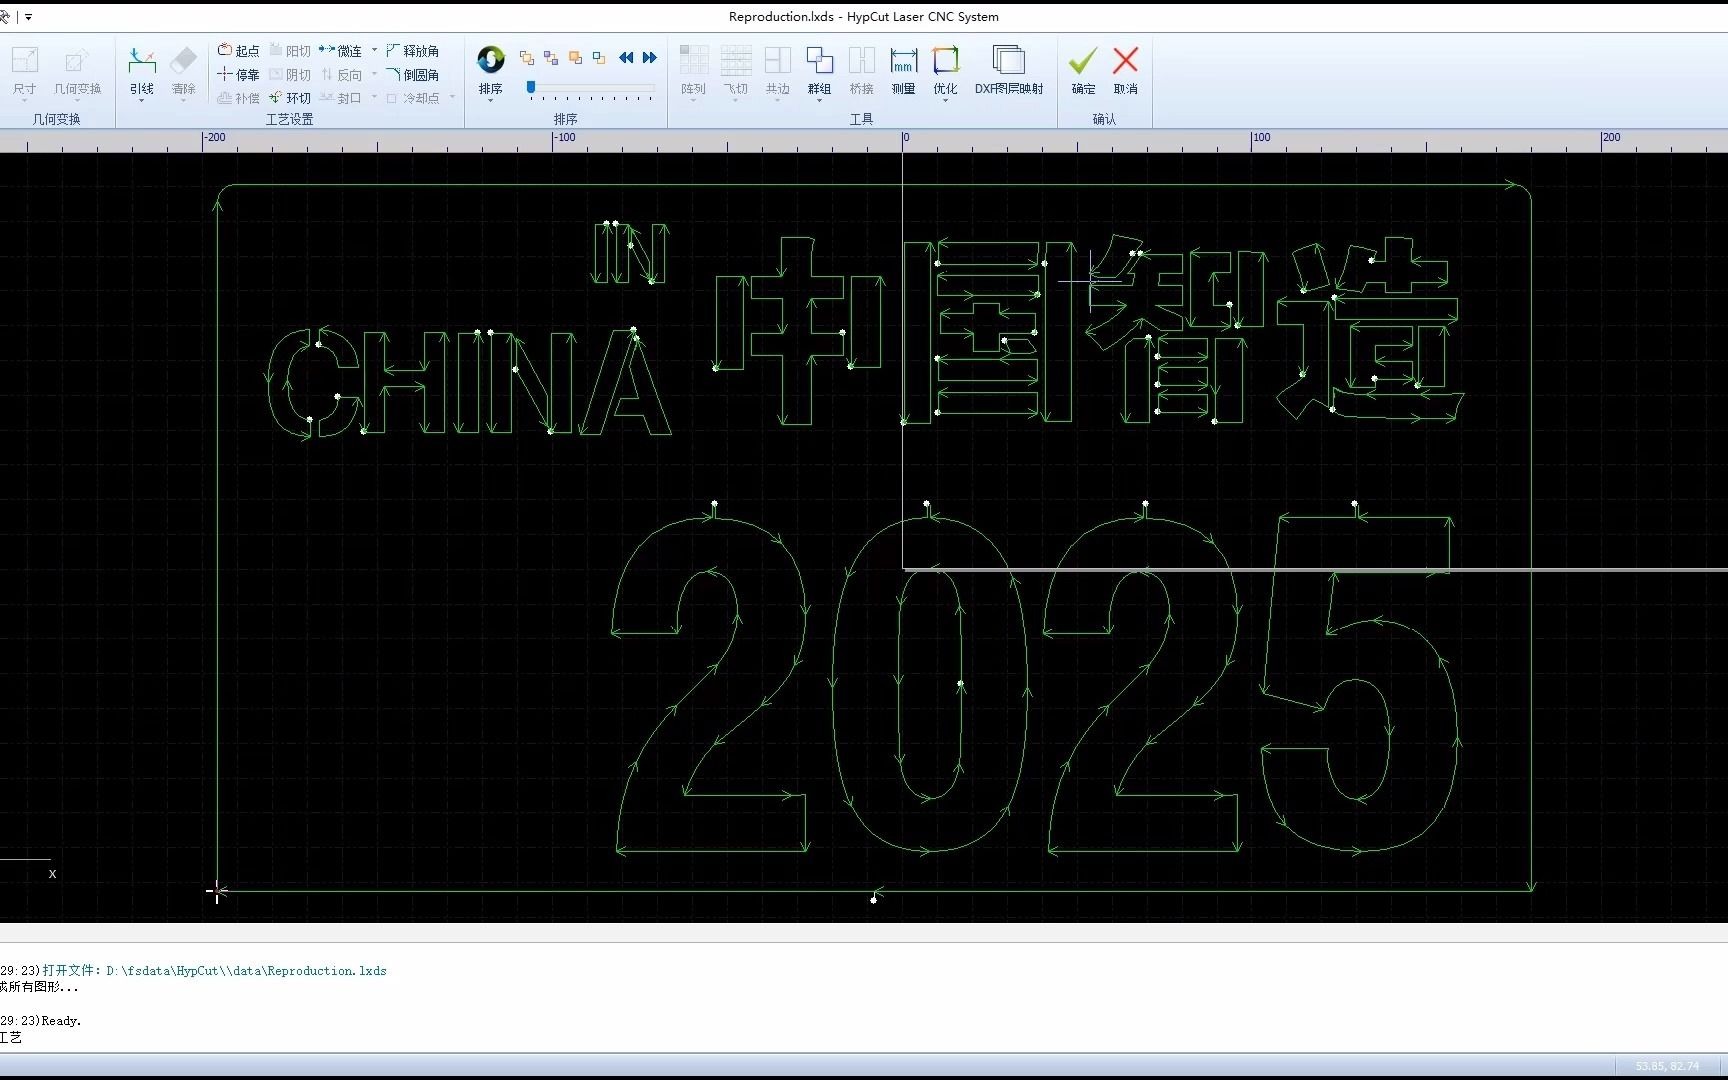Open quick access toolbar customize arrow
1728x1080 pixels.
[28, 17]
